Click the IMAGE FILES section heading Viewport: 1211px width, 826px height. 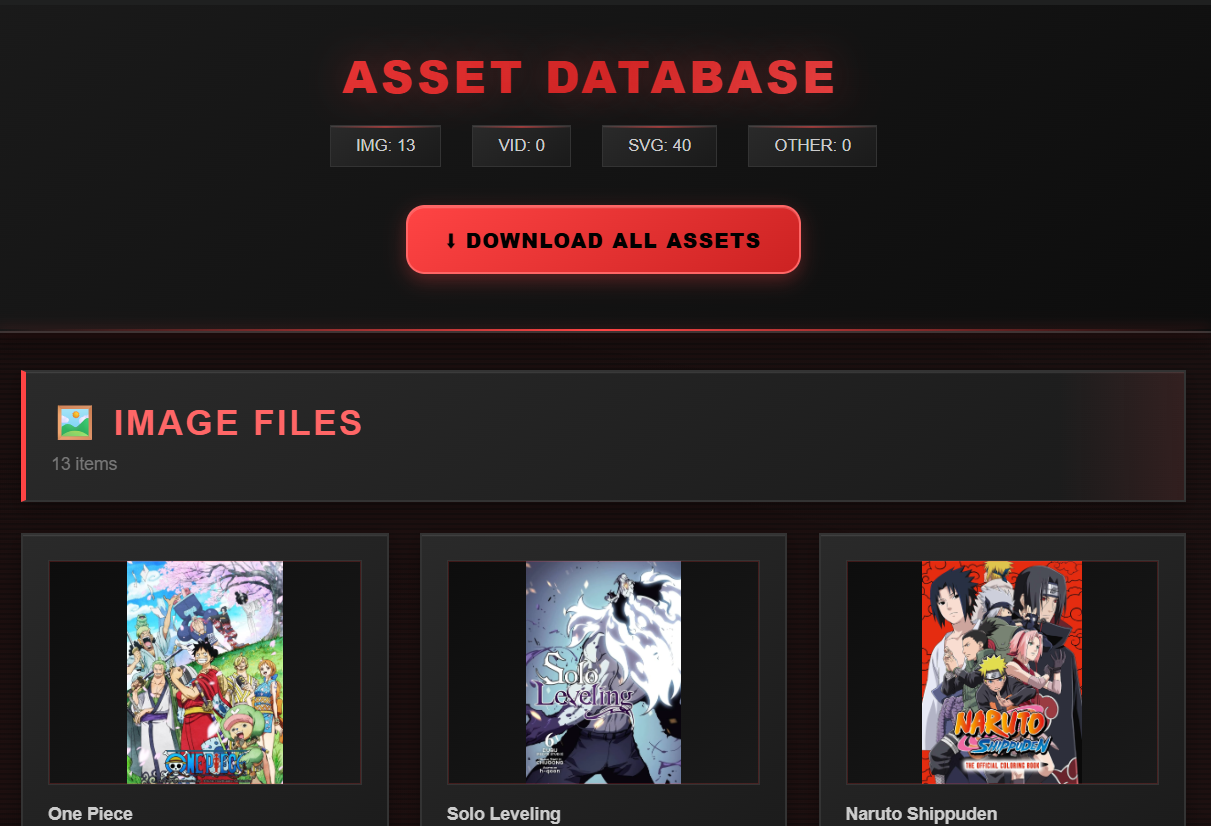pyautogui.click(x=238, y=423)
